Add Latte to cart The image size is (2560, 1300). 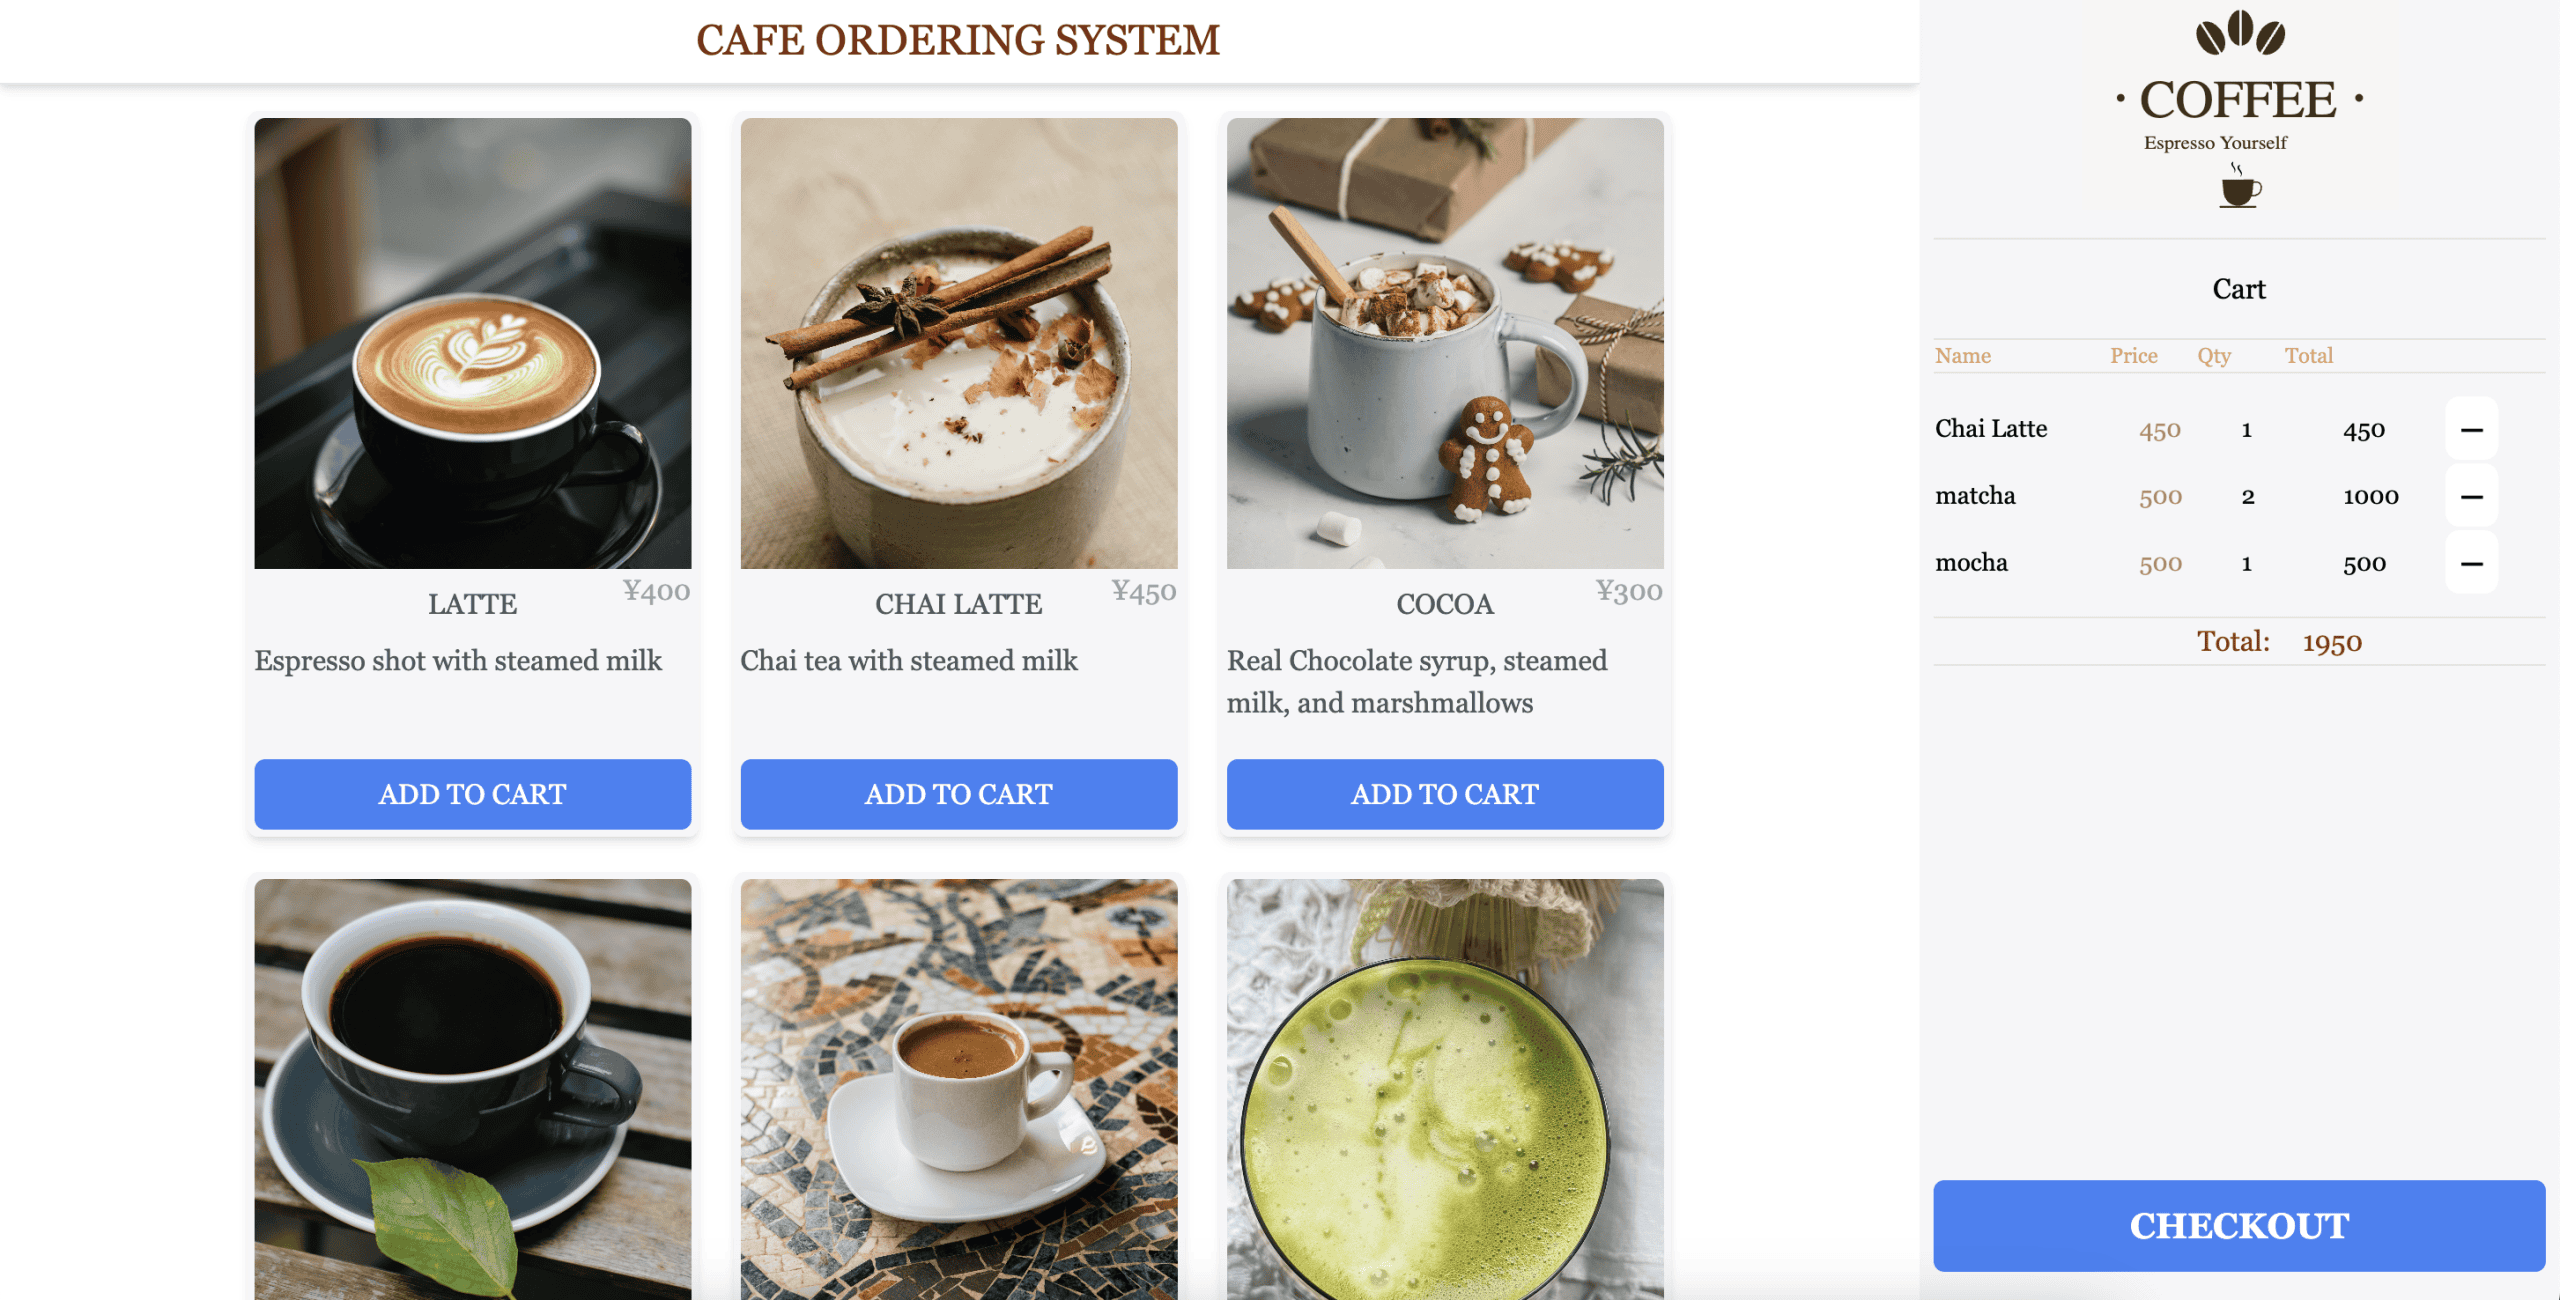(472, 794)
